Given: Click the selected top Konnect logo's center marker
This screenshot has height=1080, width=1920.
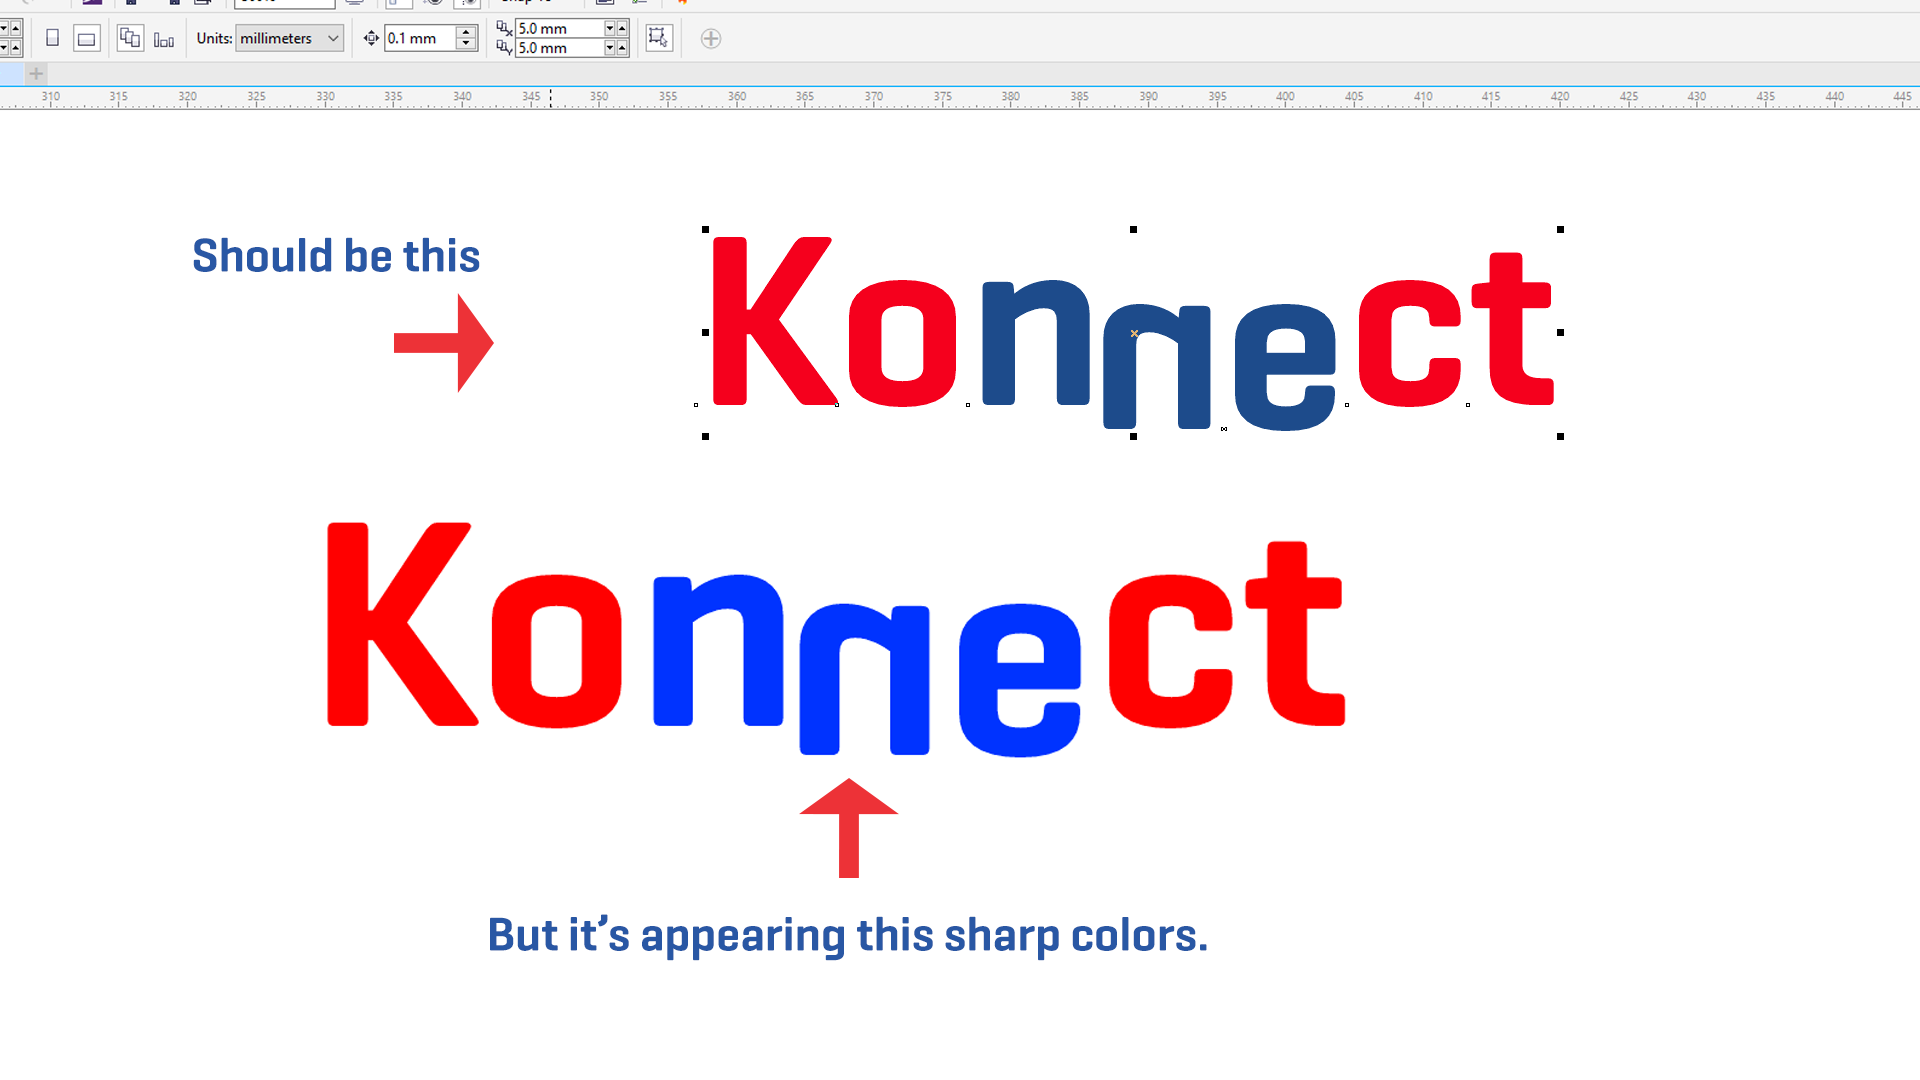Looking at the screenshot, I should [1134, 333].
